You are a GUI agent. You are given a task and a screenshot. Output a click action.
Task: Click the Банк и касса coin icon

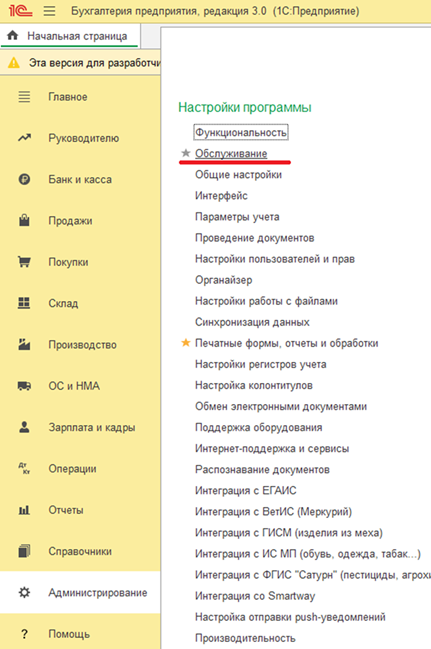[x=24, y=179]
